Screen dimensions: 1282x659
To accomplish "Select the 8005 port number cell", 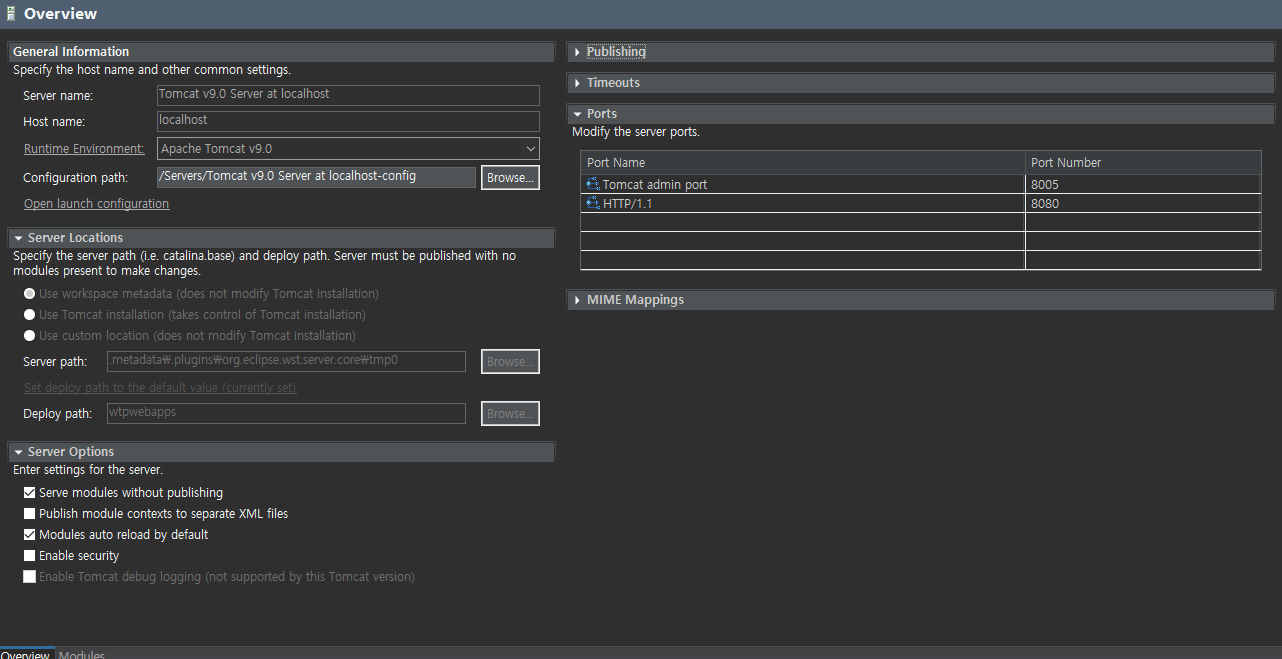I will tap(1143, 185).
